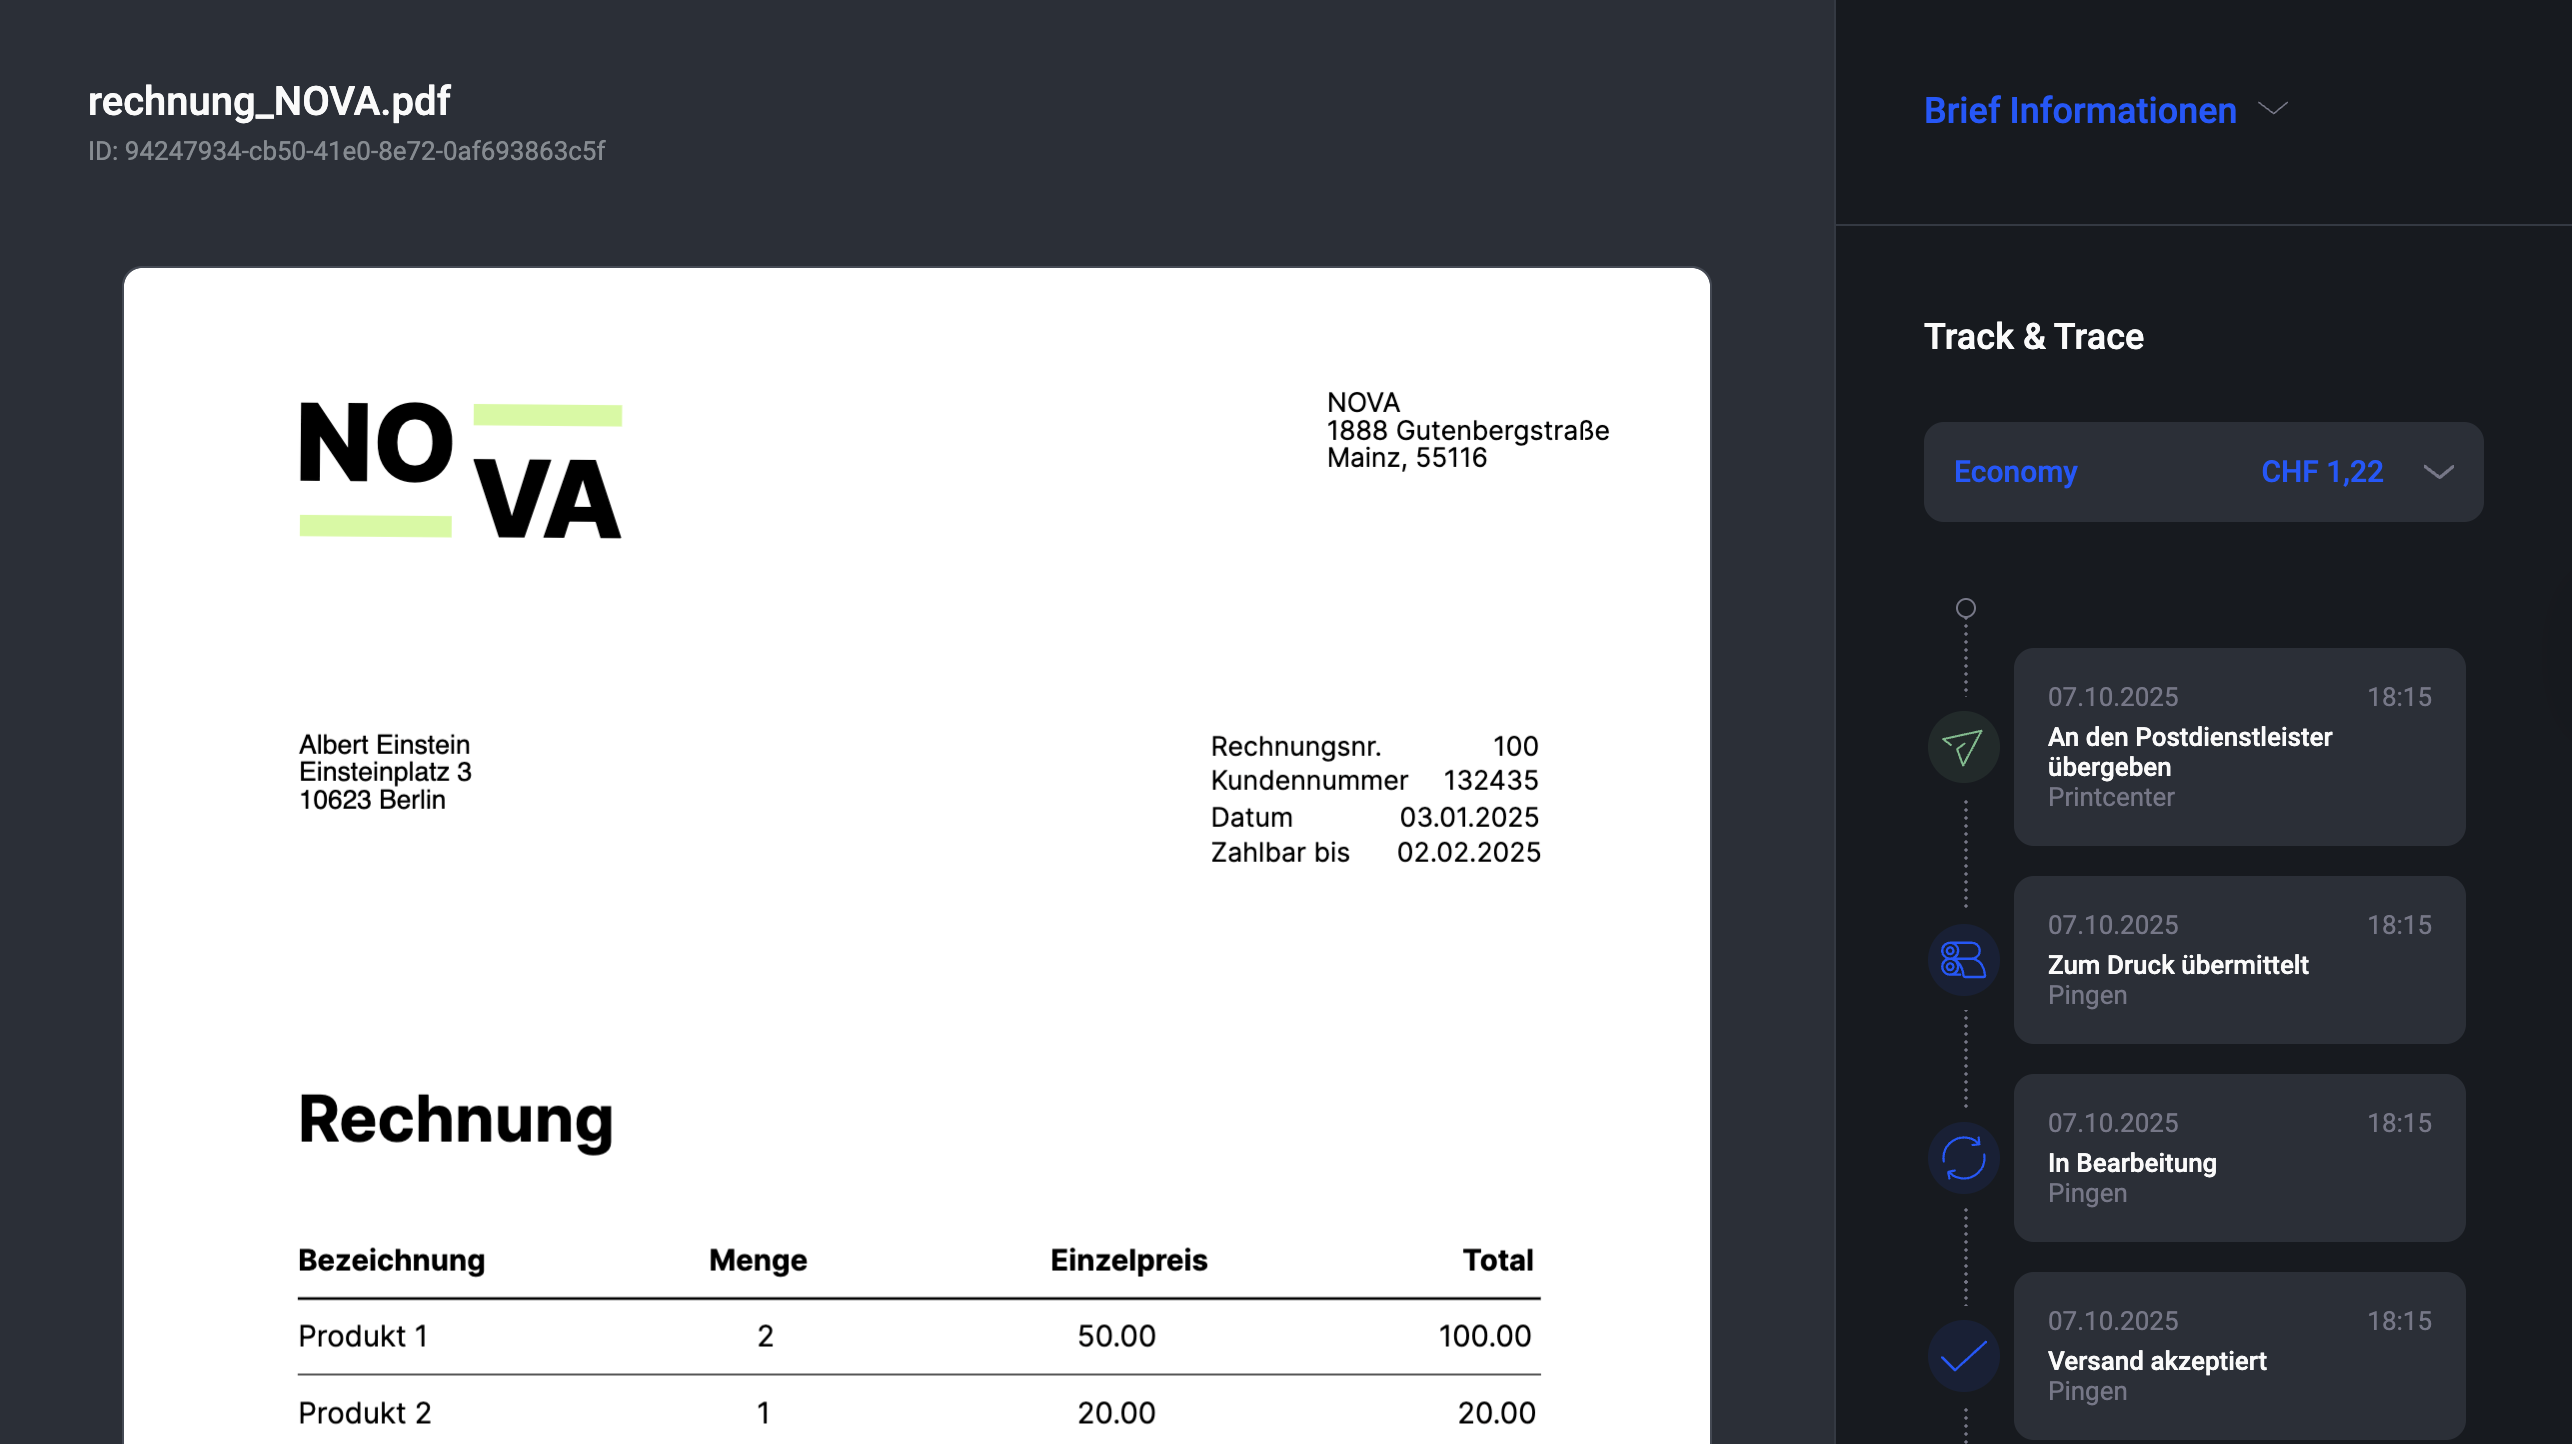
Task: Select the Zum Druck übermittelt event card
Action: point(2239,960)
